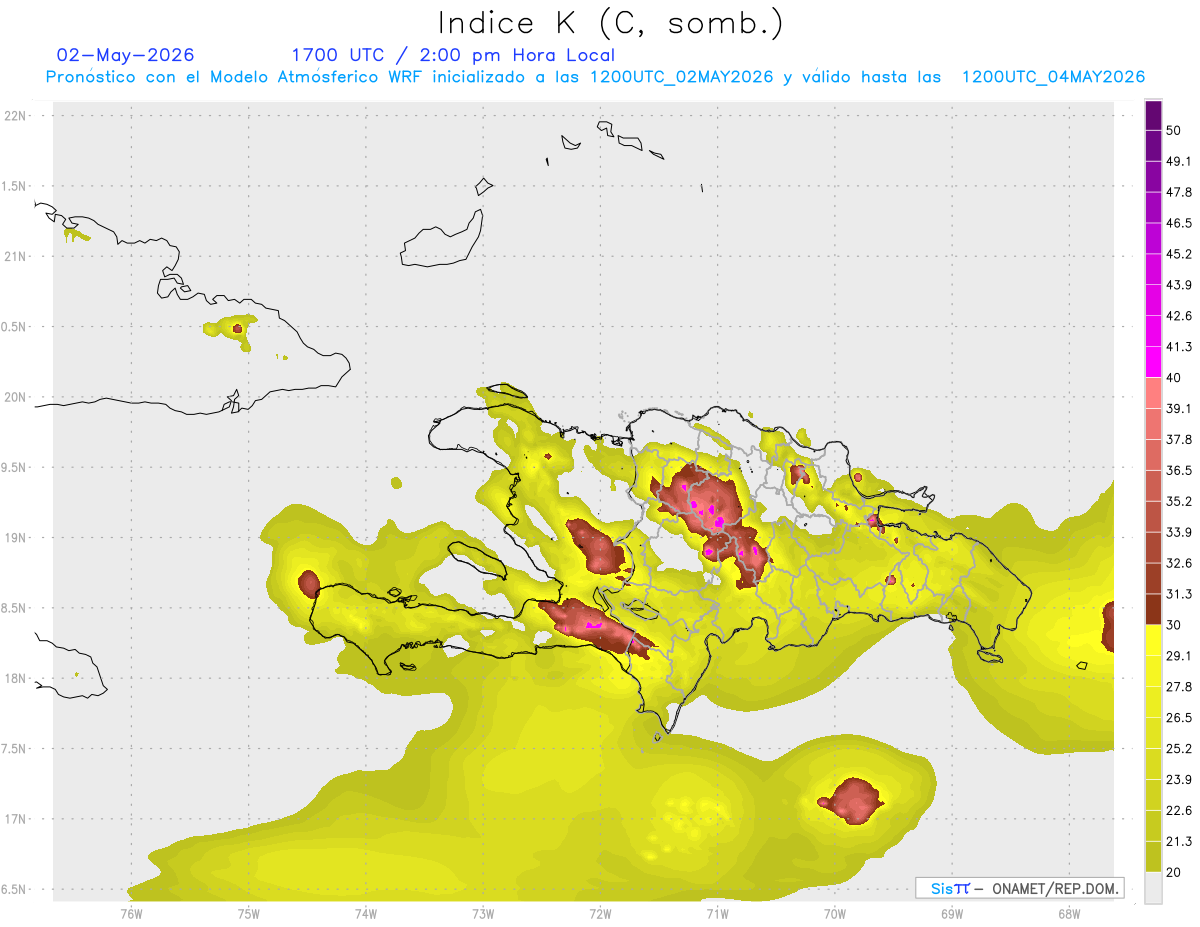Click the 35.2 legend value label
1200x927 pixels.
[x=1179, y=501]
